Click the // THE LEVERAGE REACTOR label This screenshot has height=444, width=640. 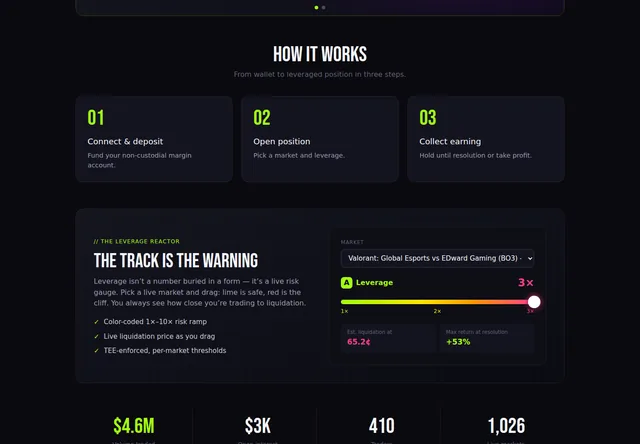point(137,241)
